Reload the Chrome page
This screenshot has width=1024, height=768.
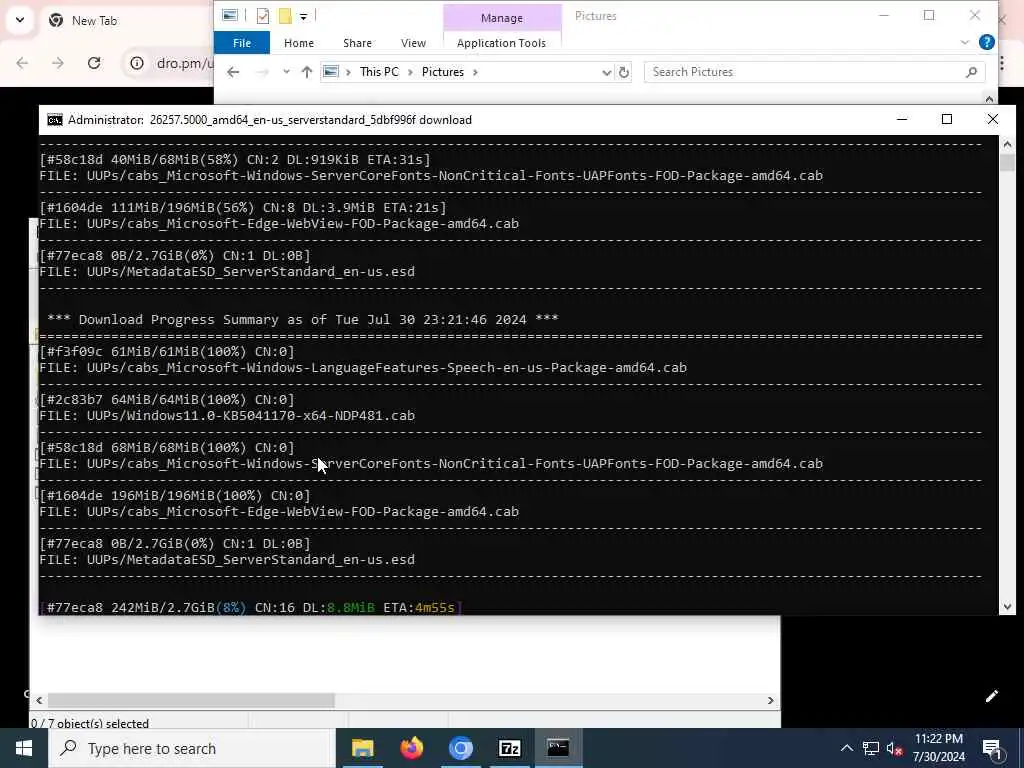(94, 63)
